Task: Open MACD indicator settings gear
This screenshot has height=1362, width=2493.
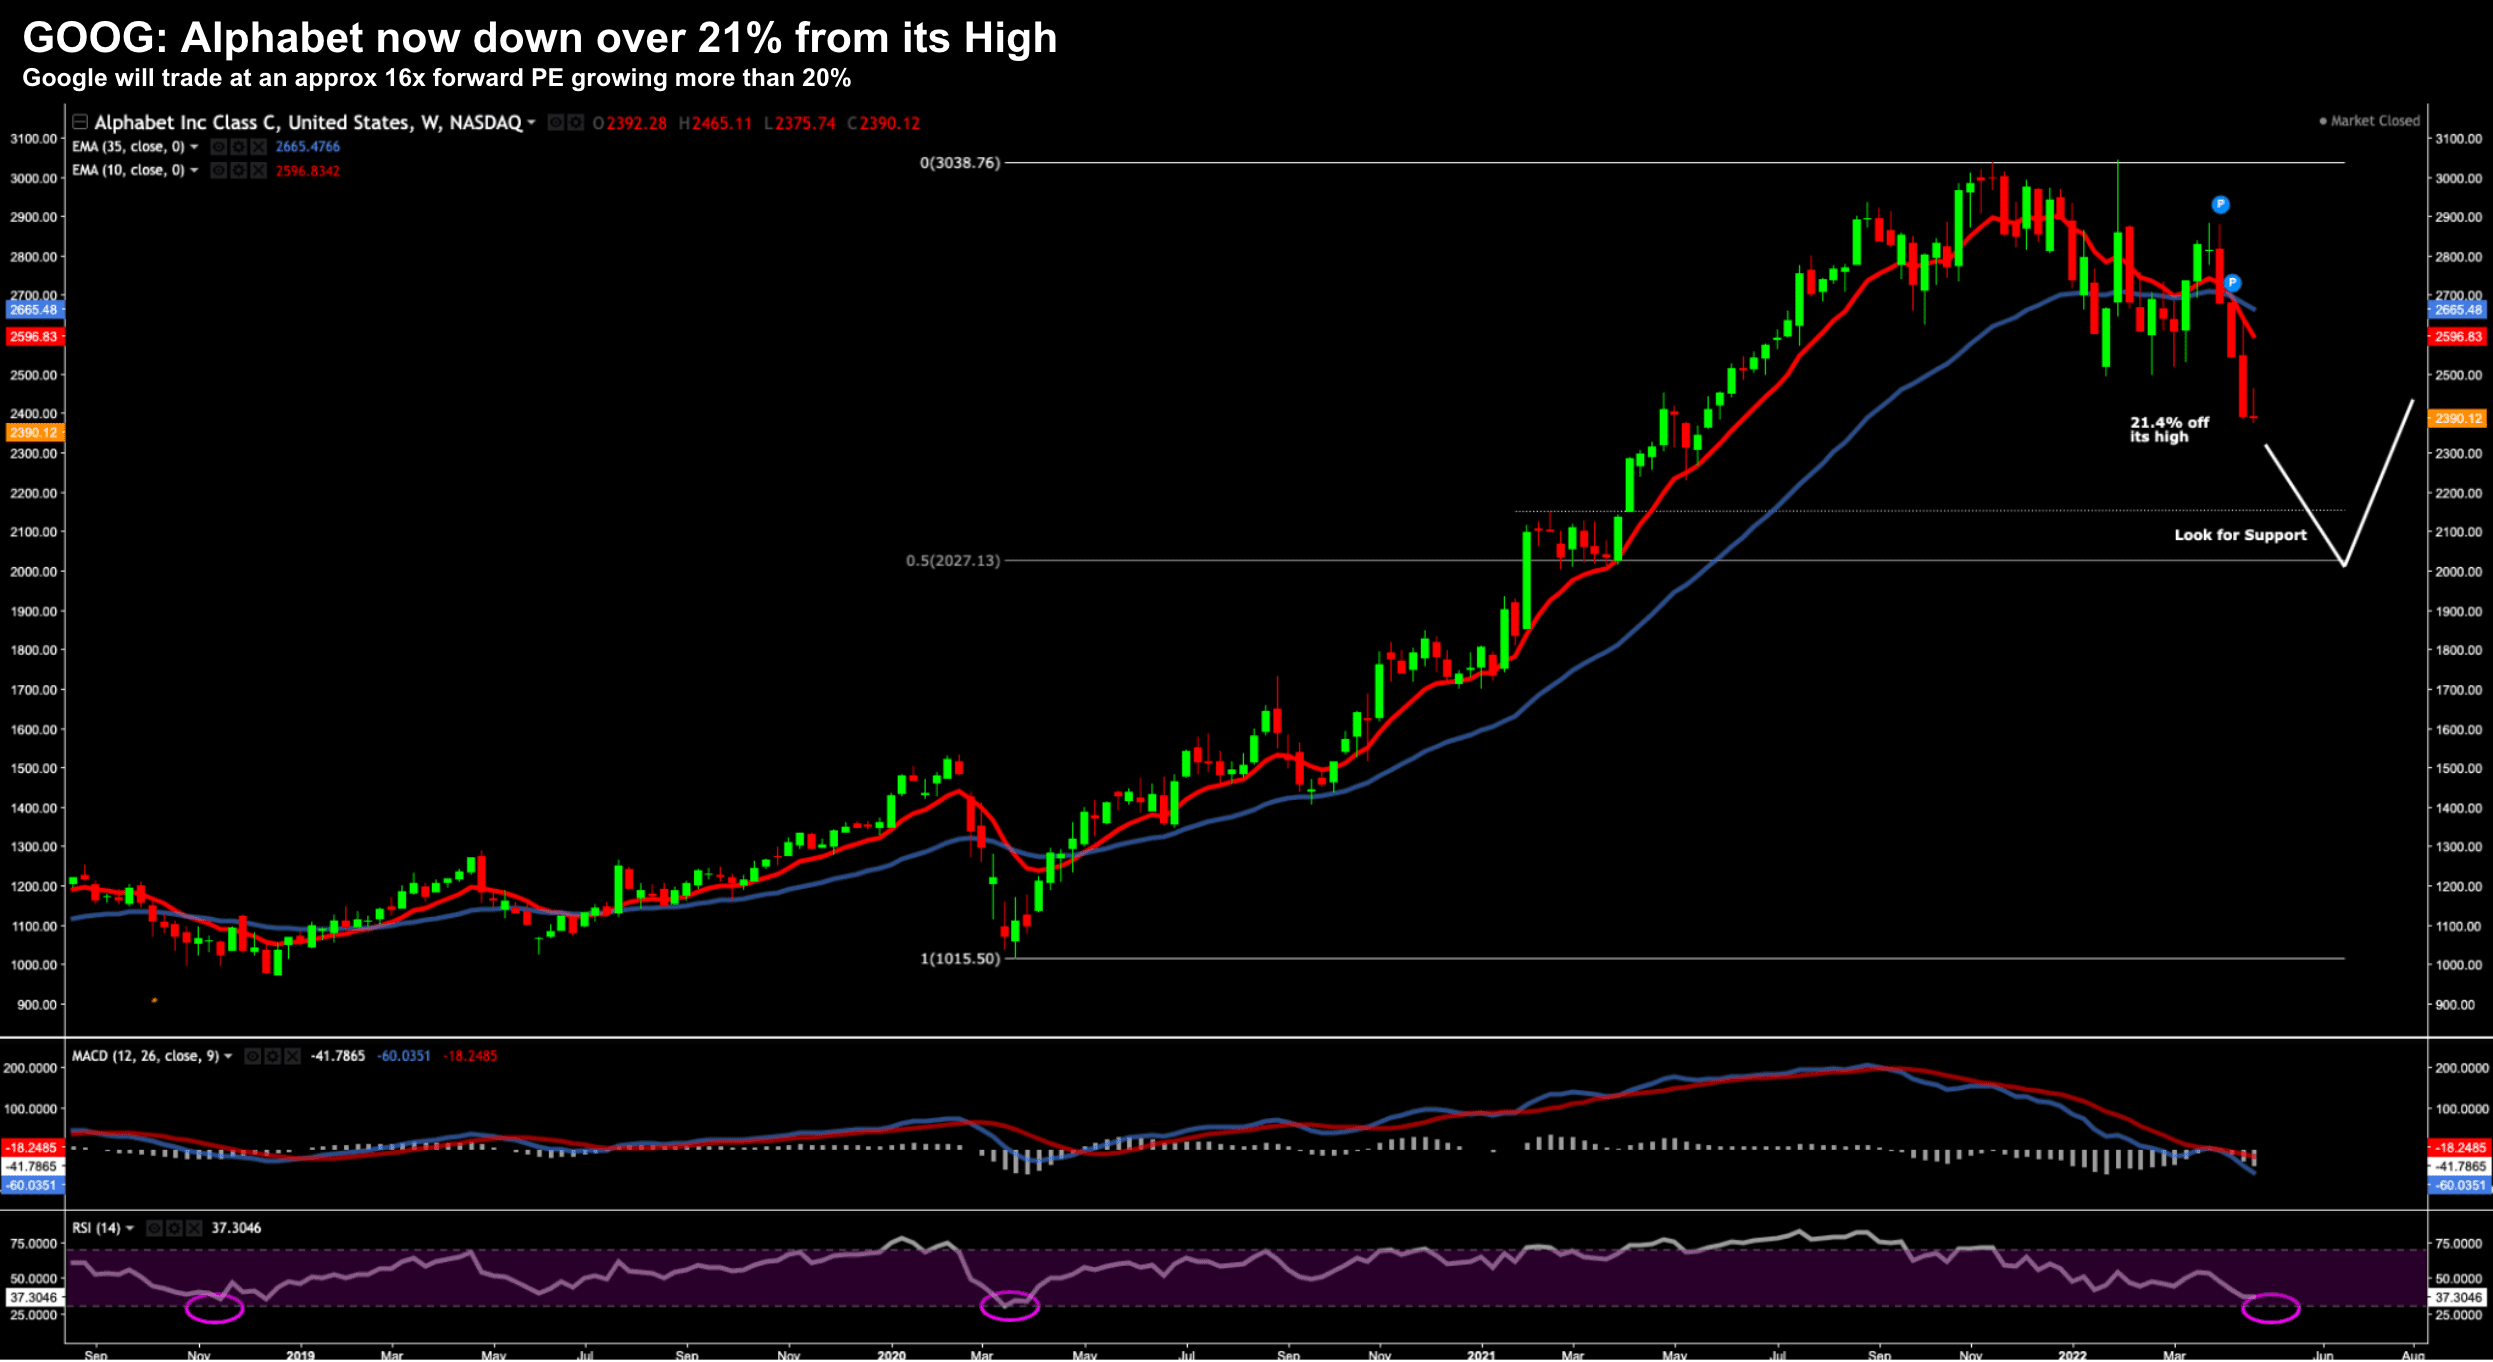Action: (x=272, y=1056)
